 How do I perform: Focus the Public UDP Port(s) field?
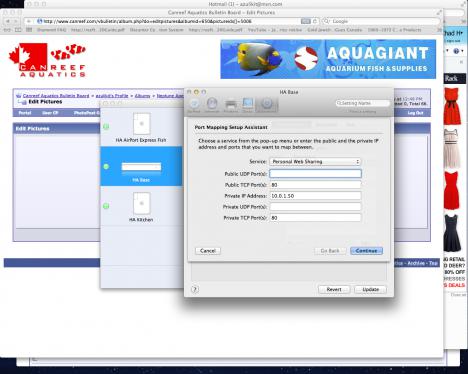315,174
